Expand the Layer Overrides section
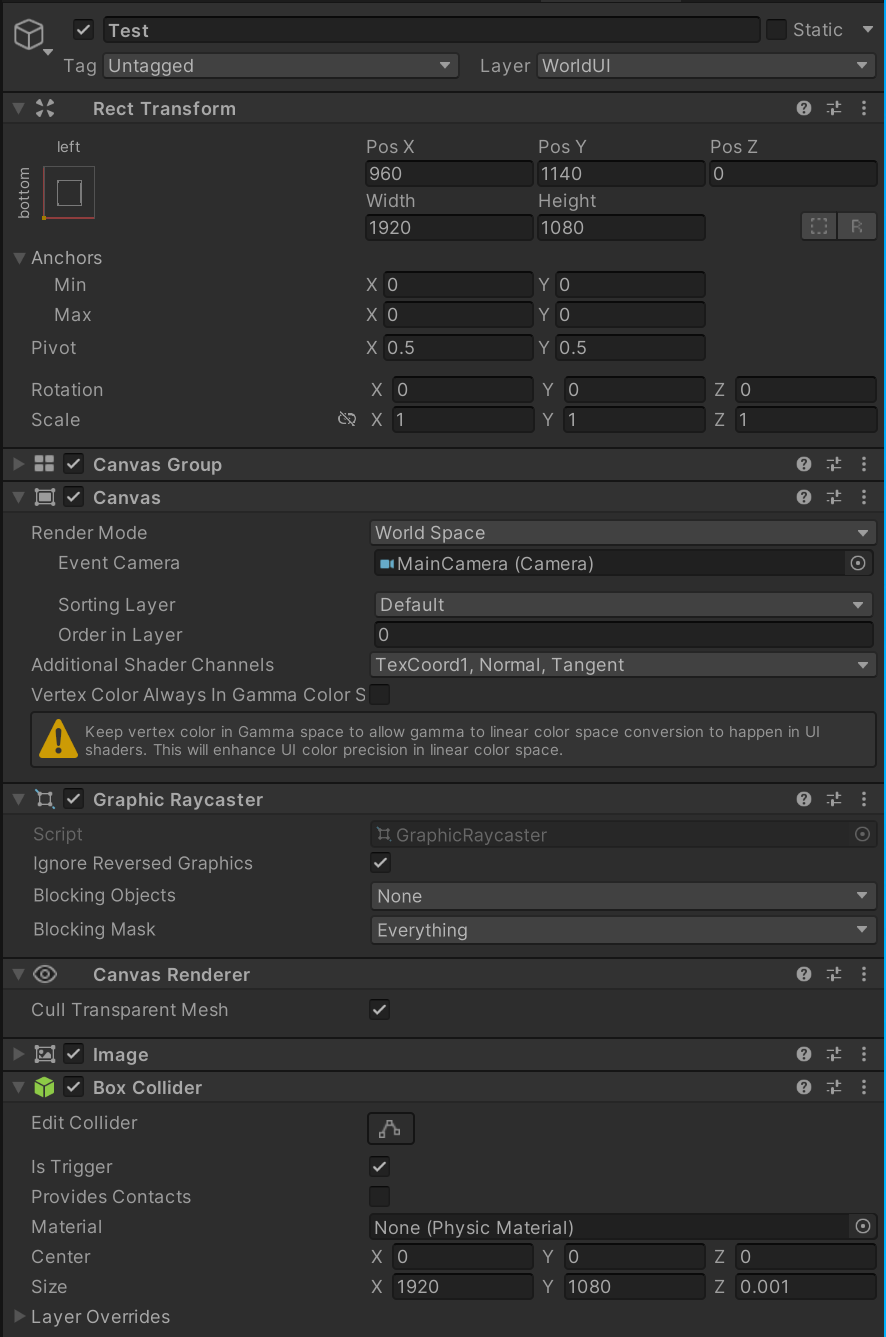Viewport: 886px width, 1337px height. (x=18, y=1317)
